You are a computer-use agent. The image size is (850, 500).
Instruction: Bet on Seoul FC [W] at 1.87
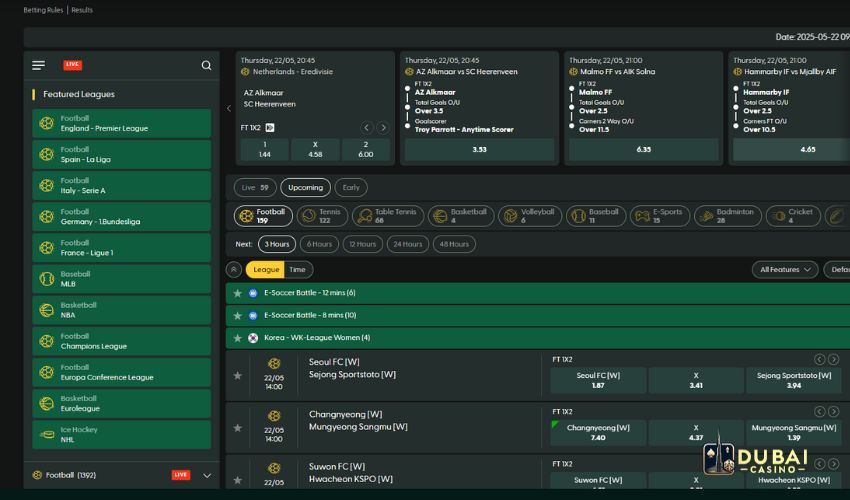(x=598, y=380)
